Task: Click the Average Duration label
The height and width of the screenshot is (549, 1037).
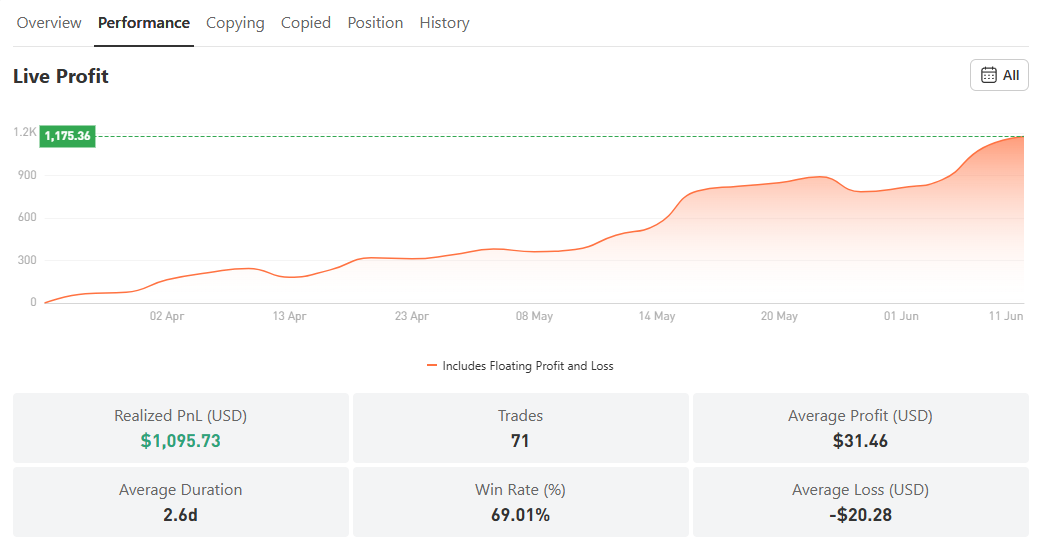Action: point(181,490)
